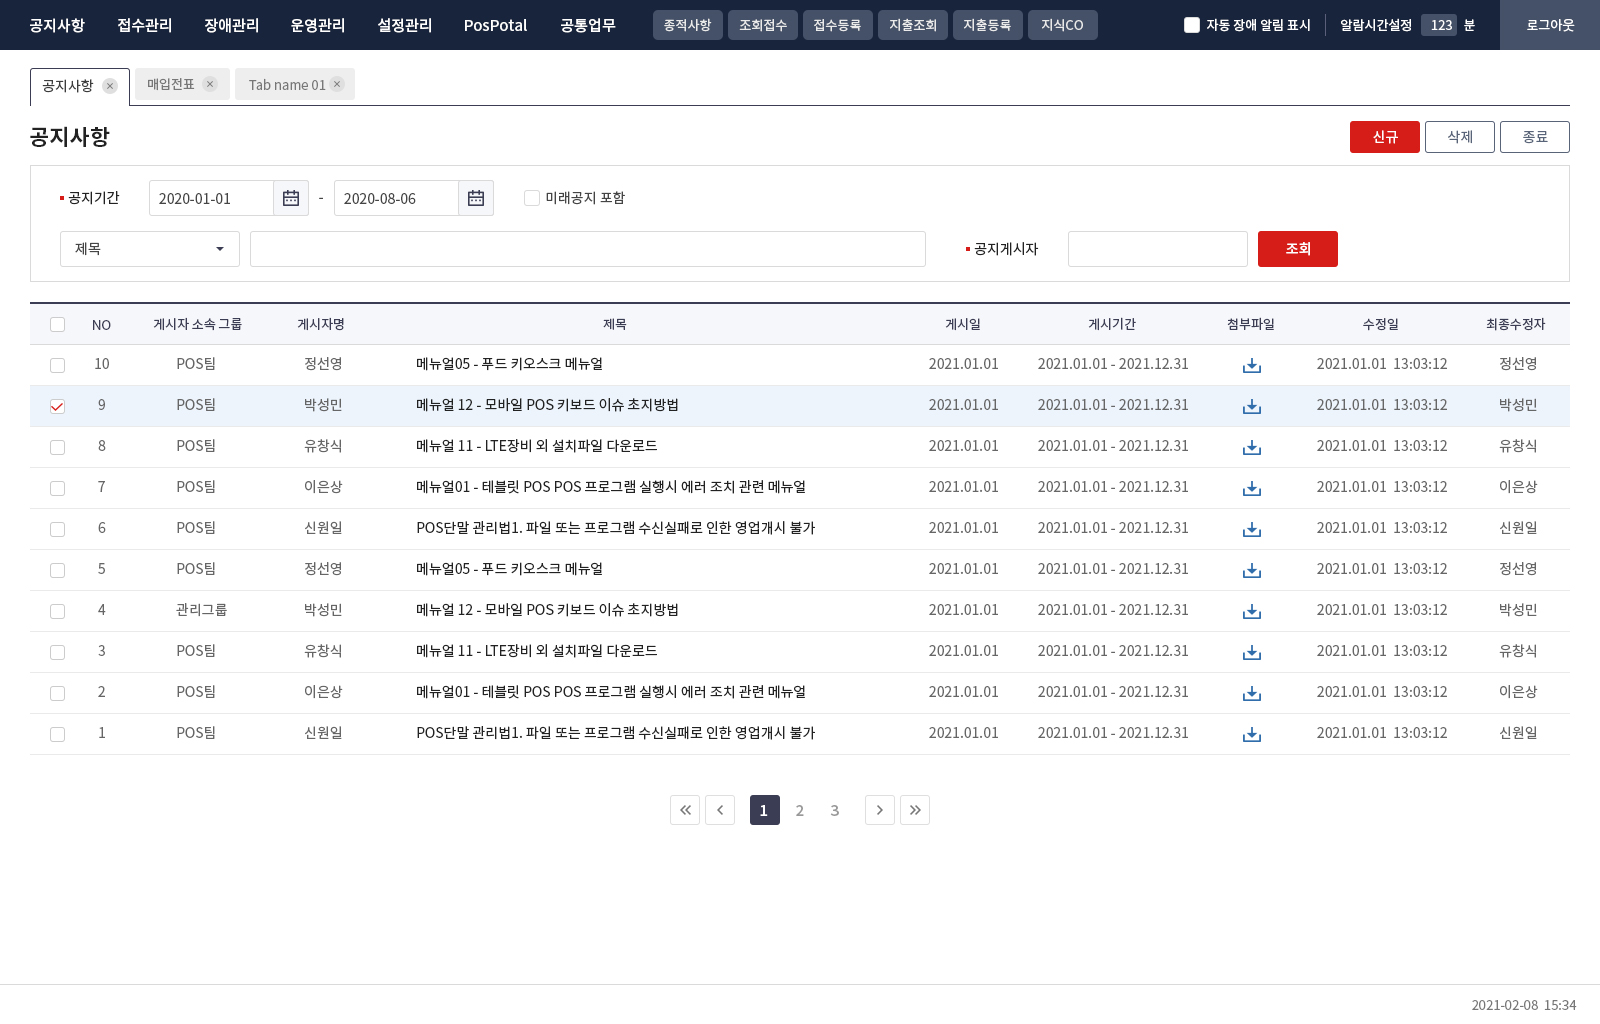Uncheck the row 9 notice checkbox

pos(57,406)
